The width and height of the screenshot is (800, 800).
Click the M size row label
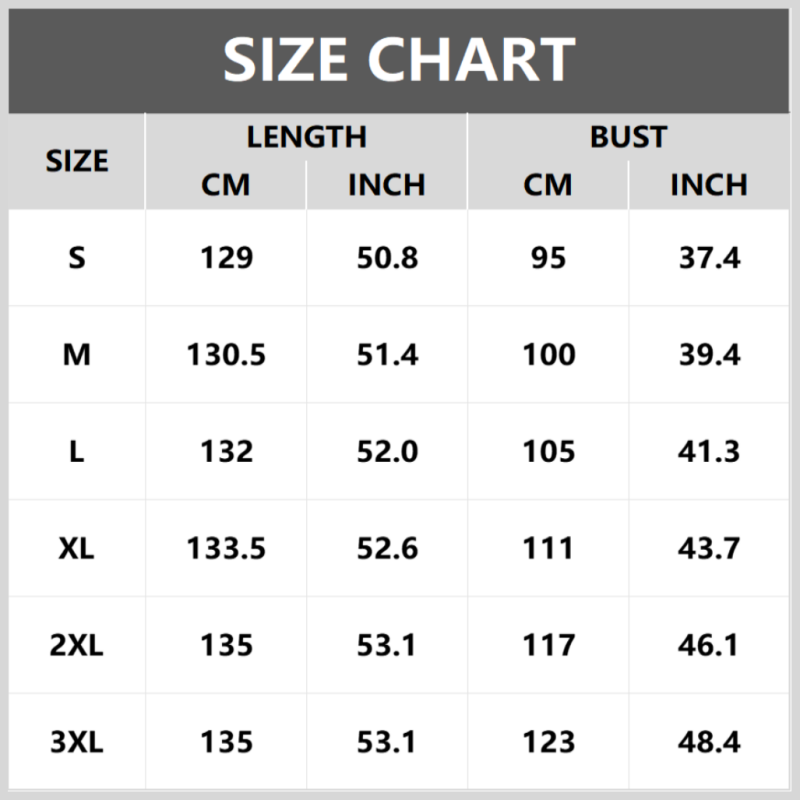[x=77, y=355]
